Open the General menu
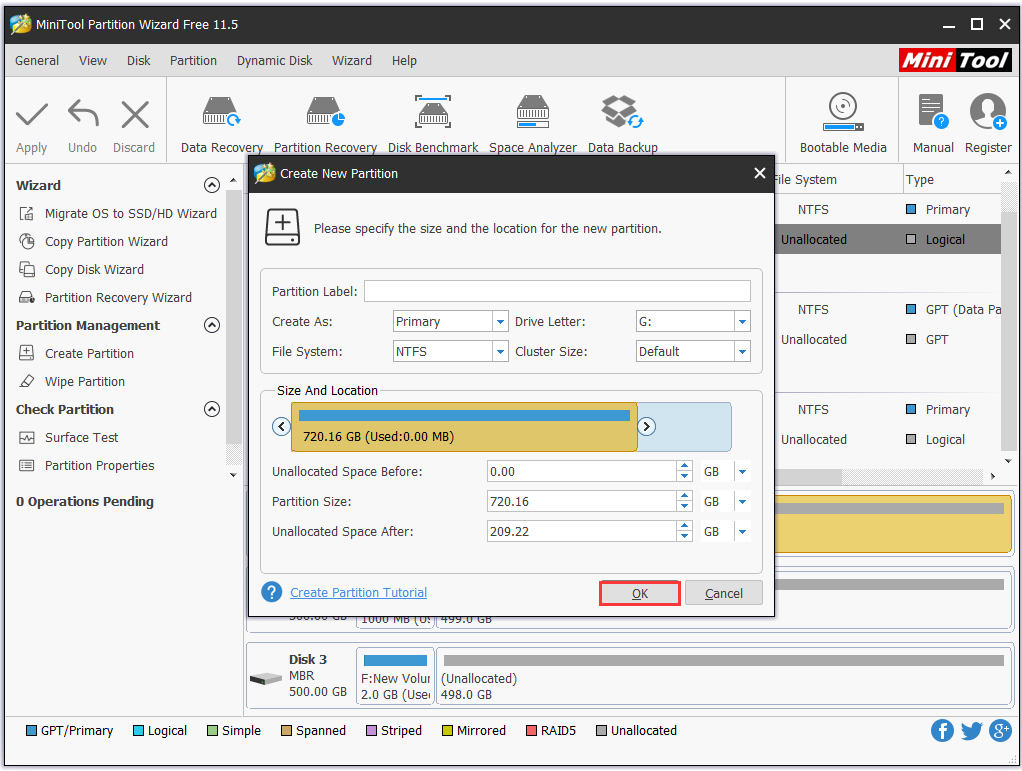 pos(37,61)
